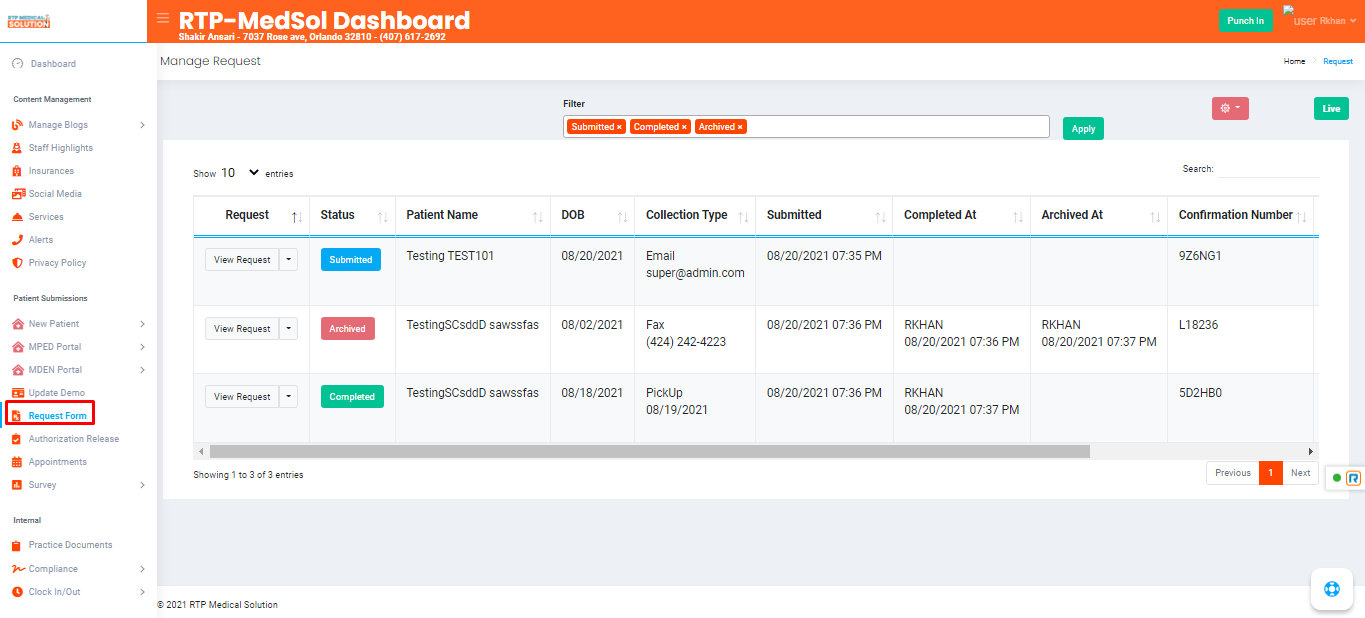Expand the Clock In/Out submenu chevron
This screenshot has width=1365, height=618.
142,592
